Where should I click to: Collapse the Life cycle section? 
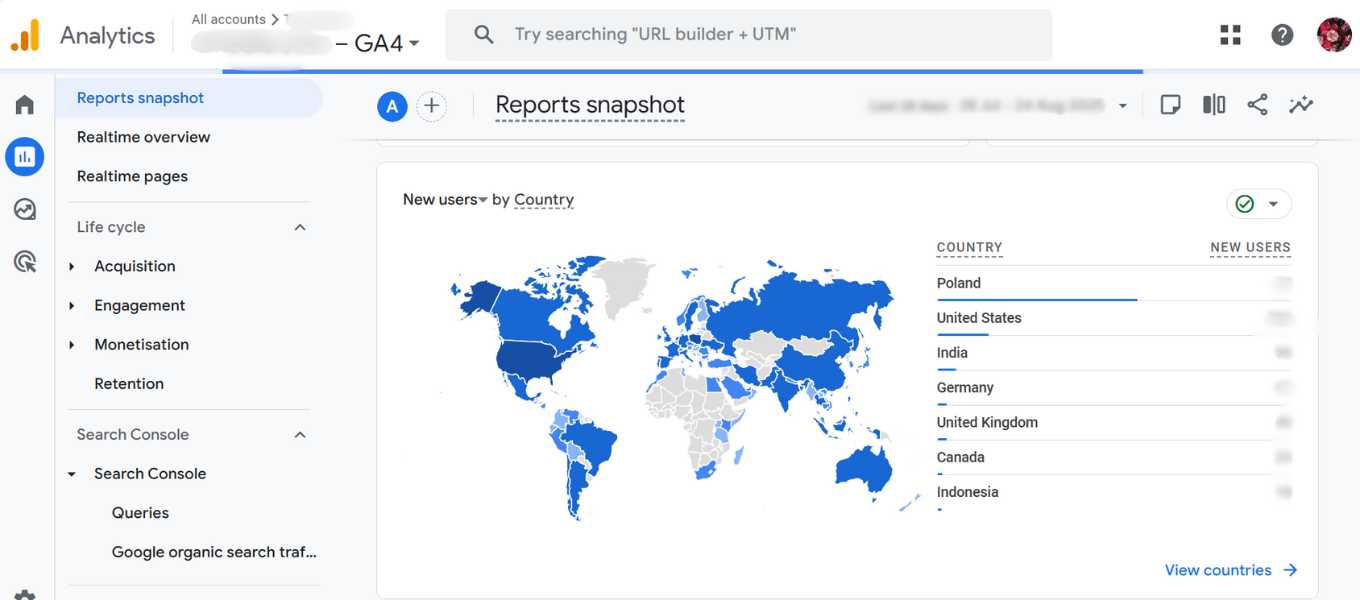(299, 227)
